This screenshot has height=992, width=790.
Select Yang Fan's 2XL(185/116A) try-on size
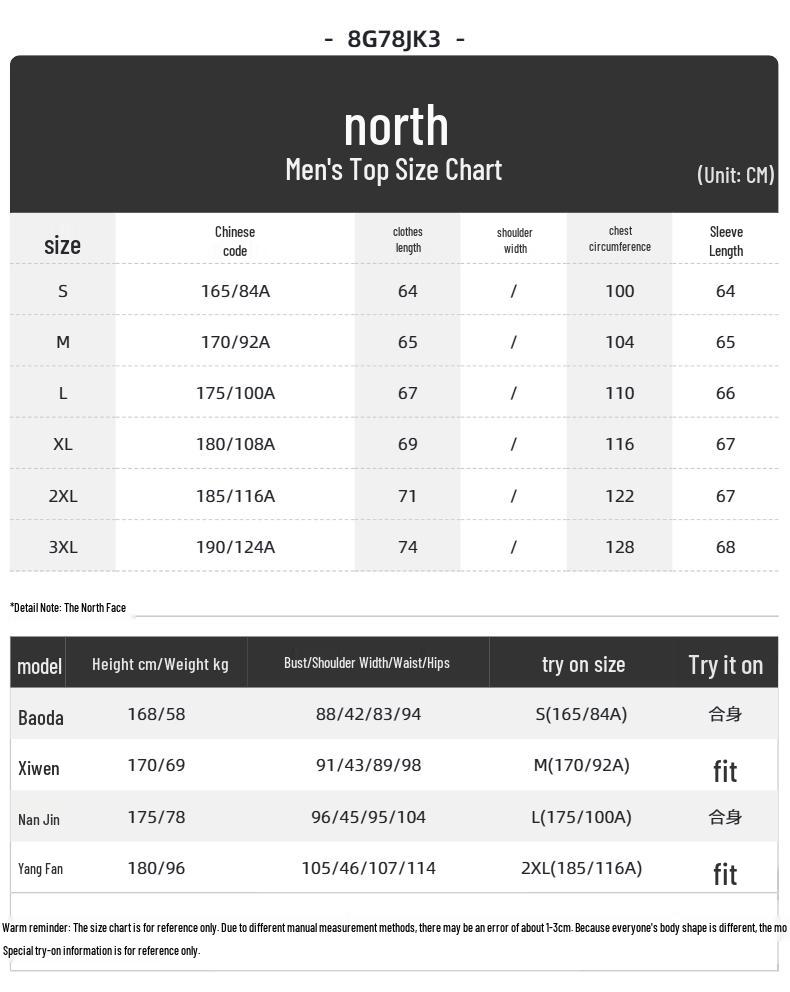[581, 868]
